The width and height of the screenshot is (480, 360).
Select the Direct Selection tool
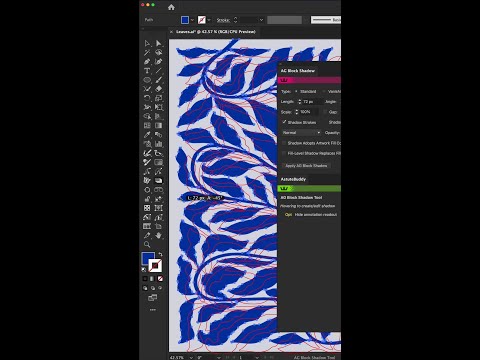[x=159, y=43]
